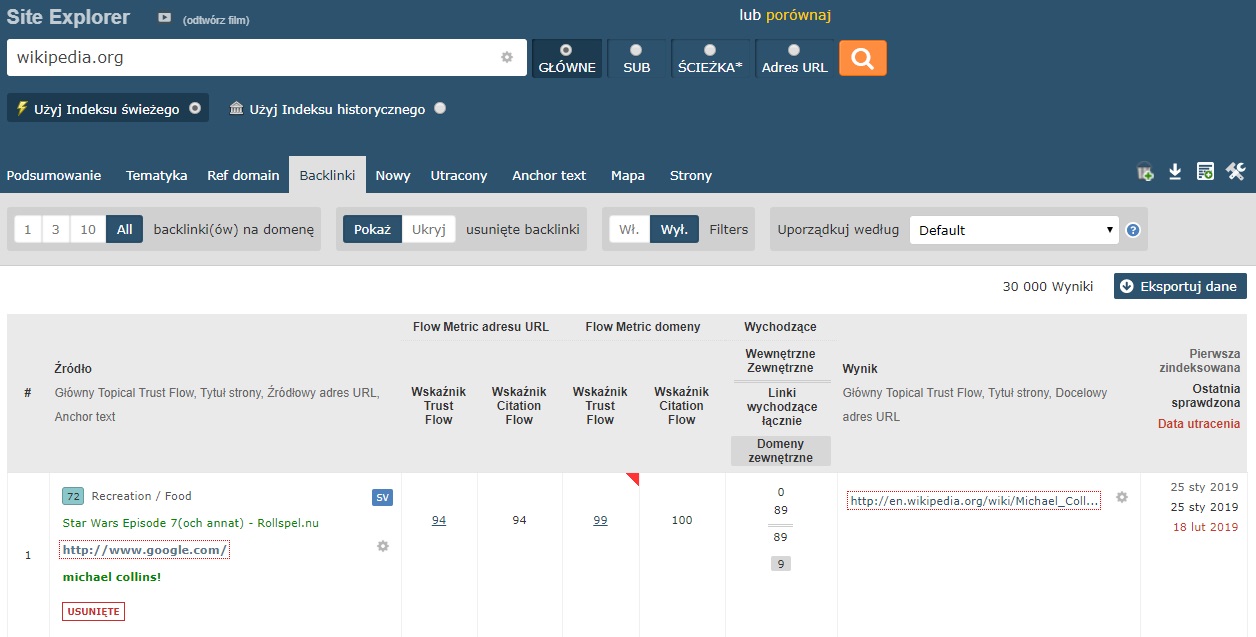Expand the Default sort order dropdown
Screen dimensions: 1256x637
pos(1014,230)
